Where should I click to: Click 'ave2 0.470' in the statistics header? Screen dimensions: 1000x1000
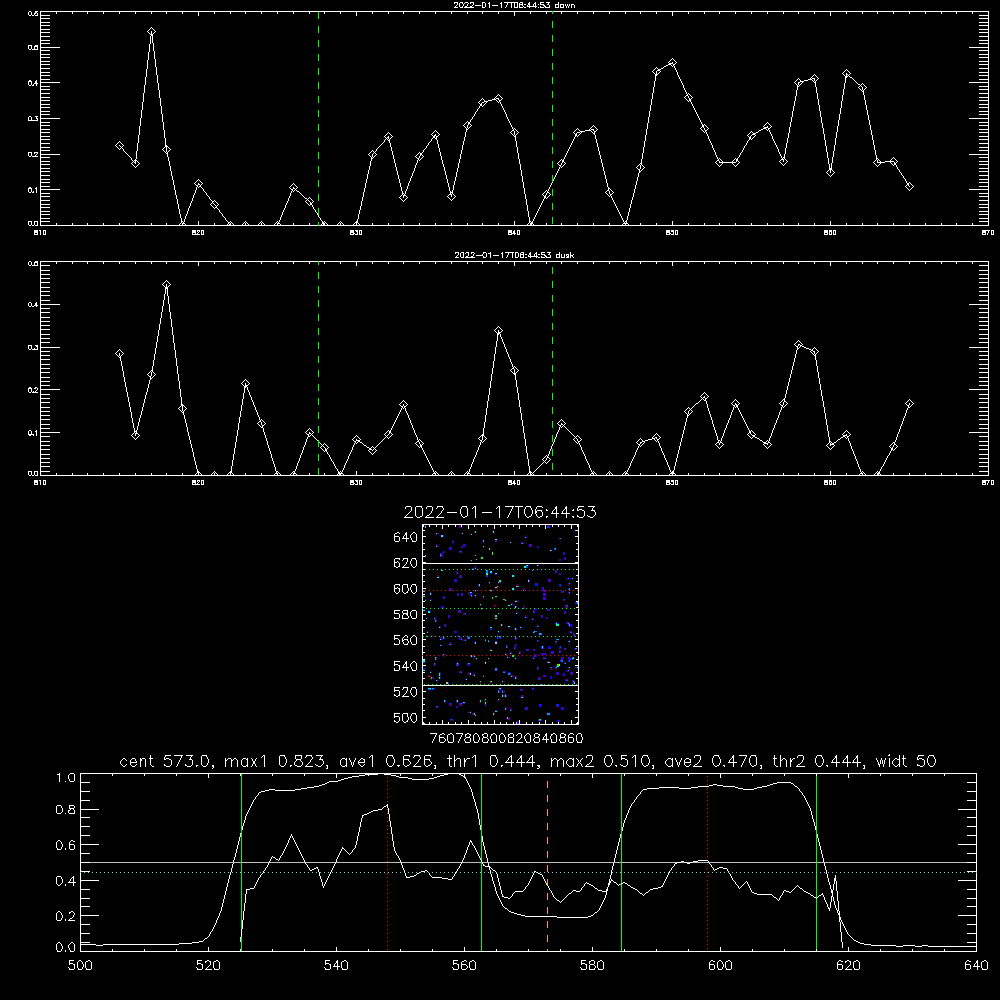coord(714,761)
